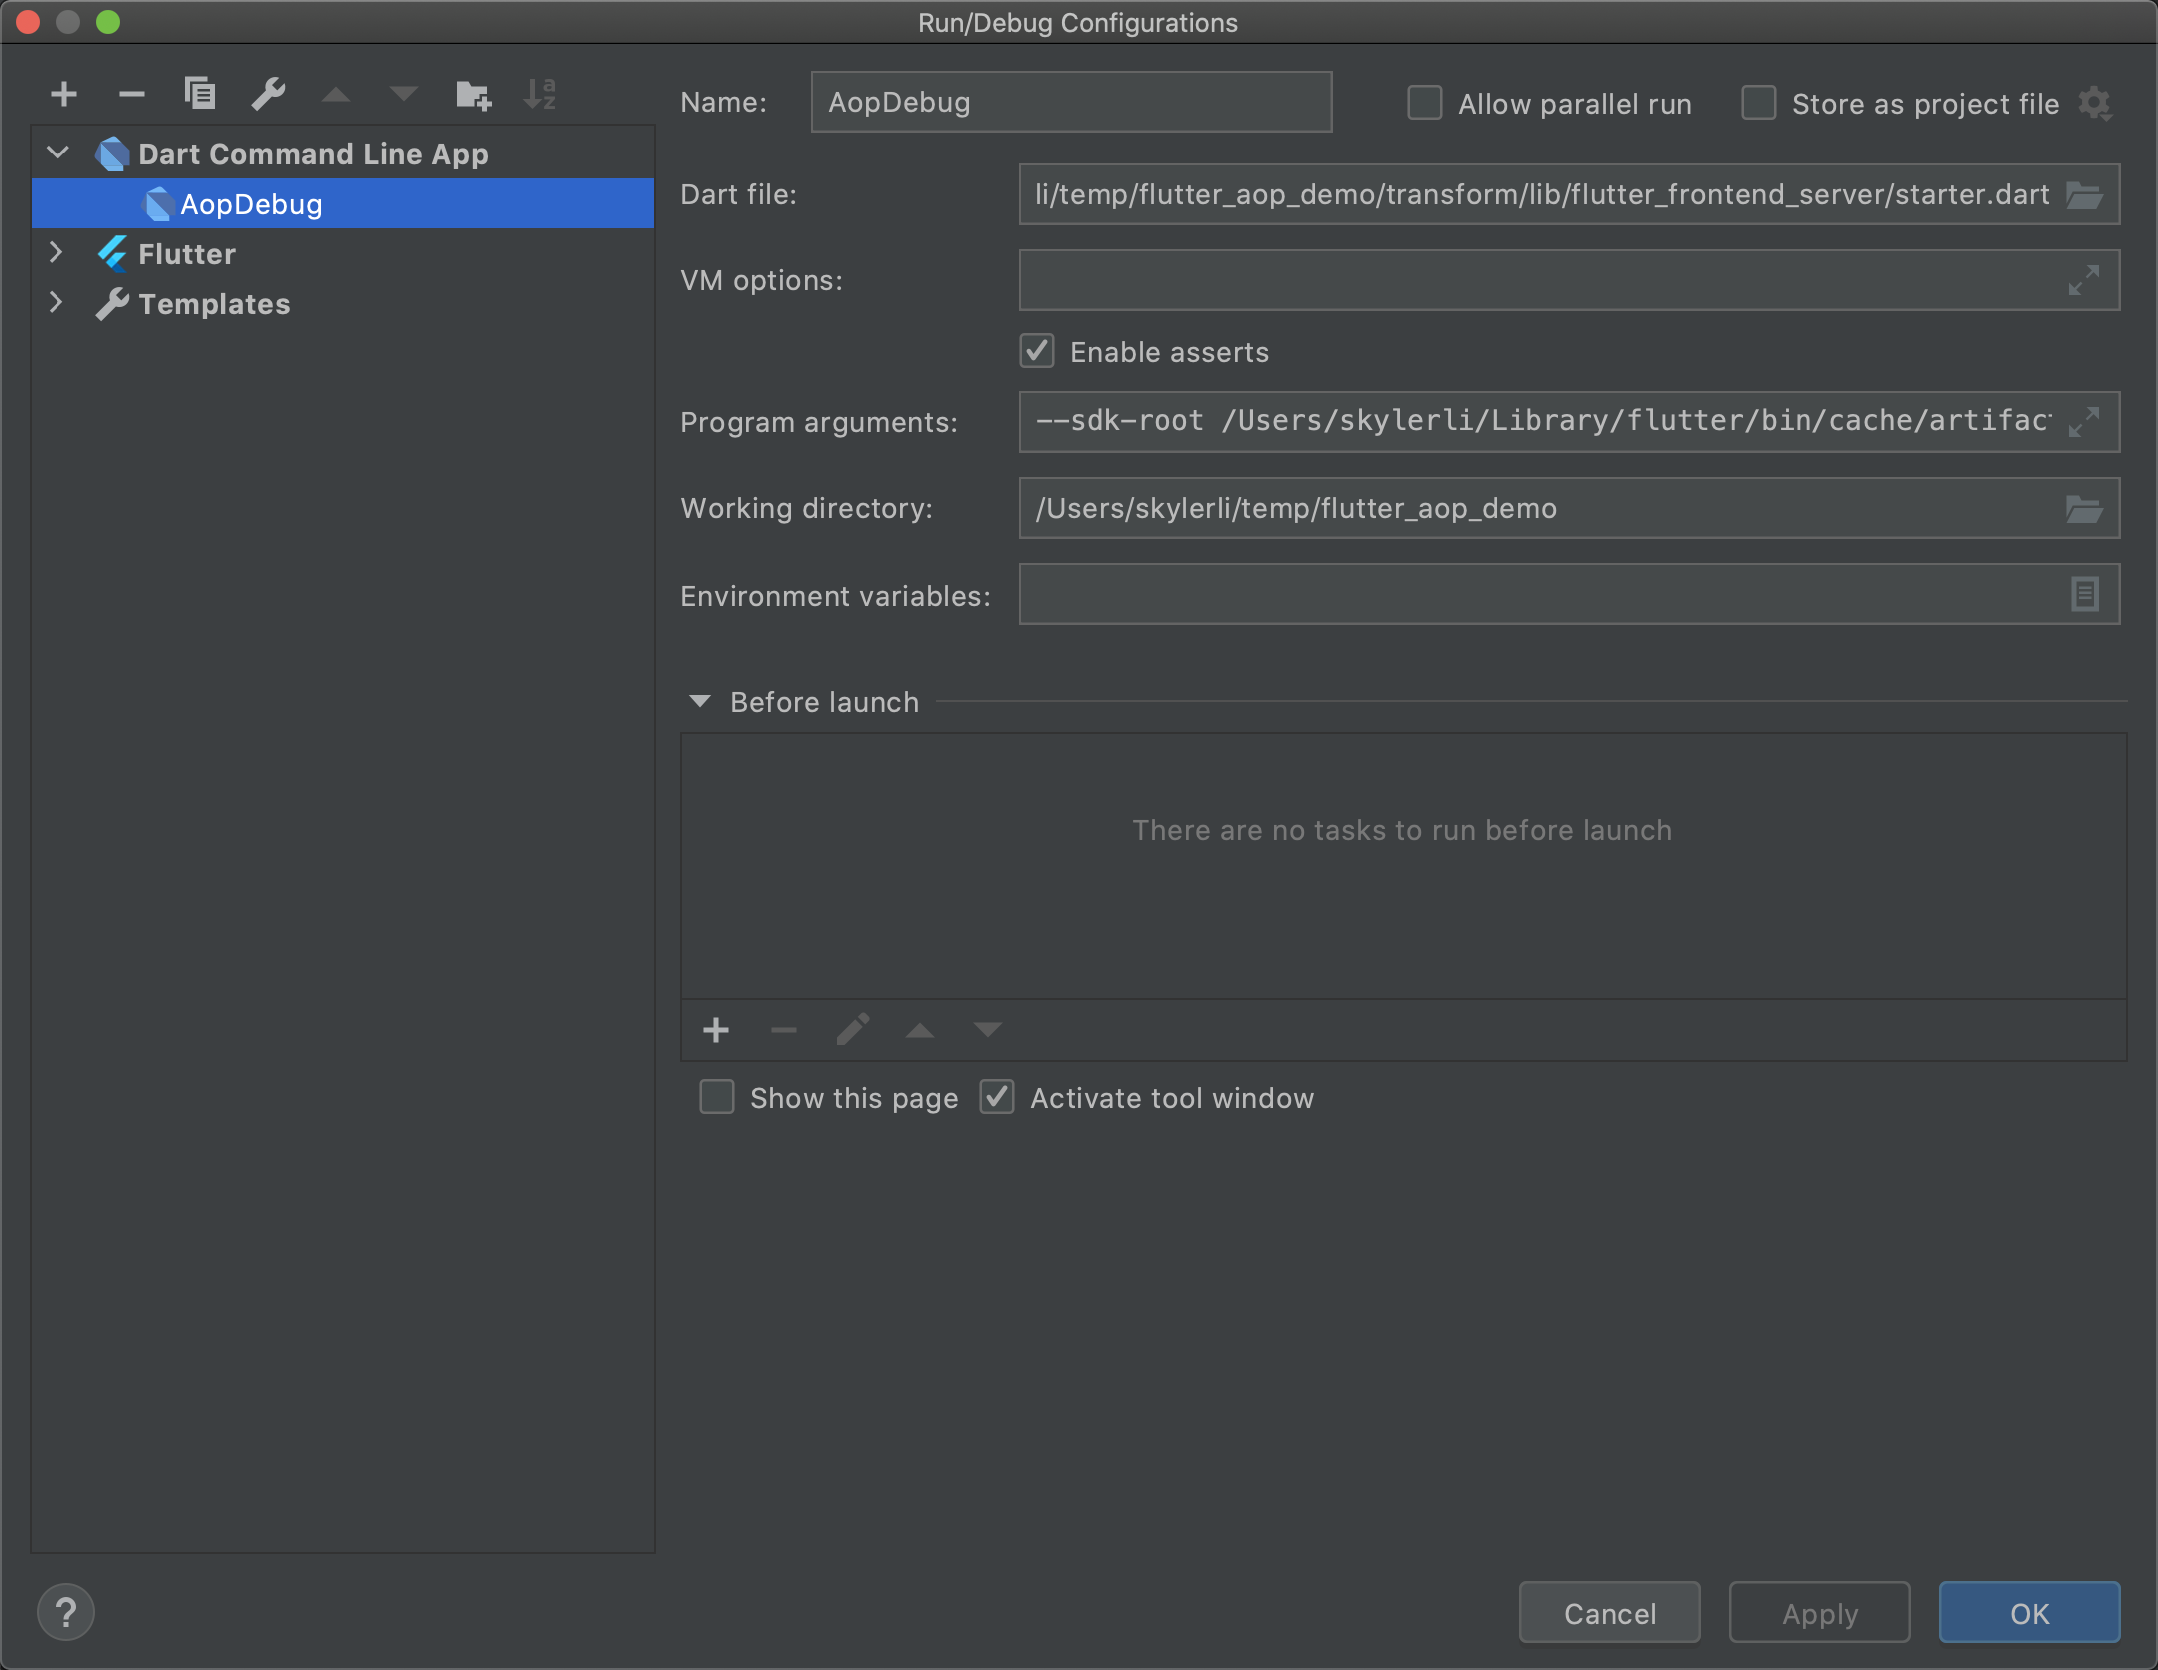This screenshot has height=1670, width=2158.
Task: Open configuration templates via wrench icon
Action: click(x=268, y=93)
